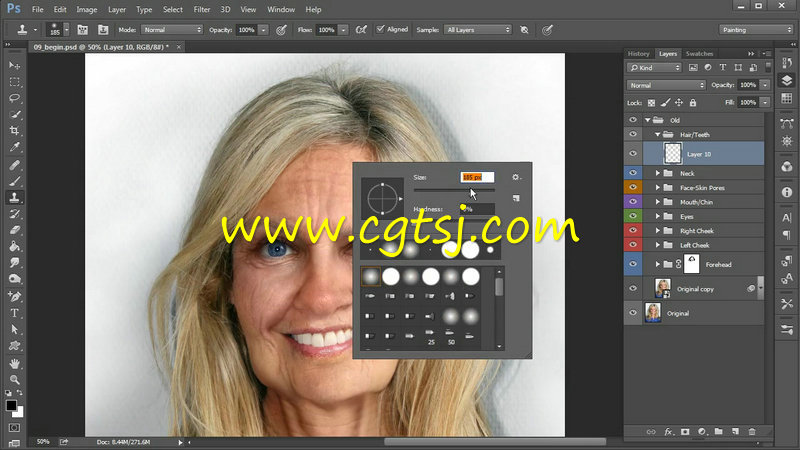Toggle visibility of Face-Skin Pores group
800x450 pixels.
tap(633, 187)
